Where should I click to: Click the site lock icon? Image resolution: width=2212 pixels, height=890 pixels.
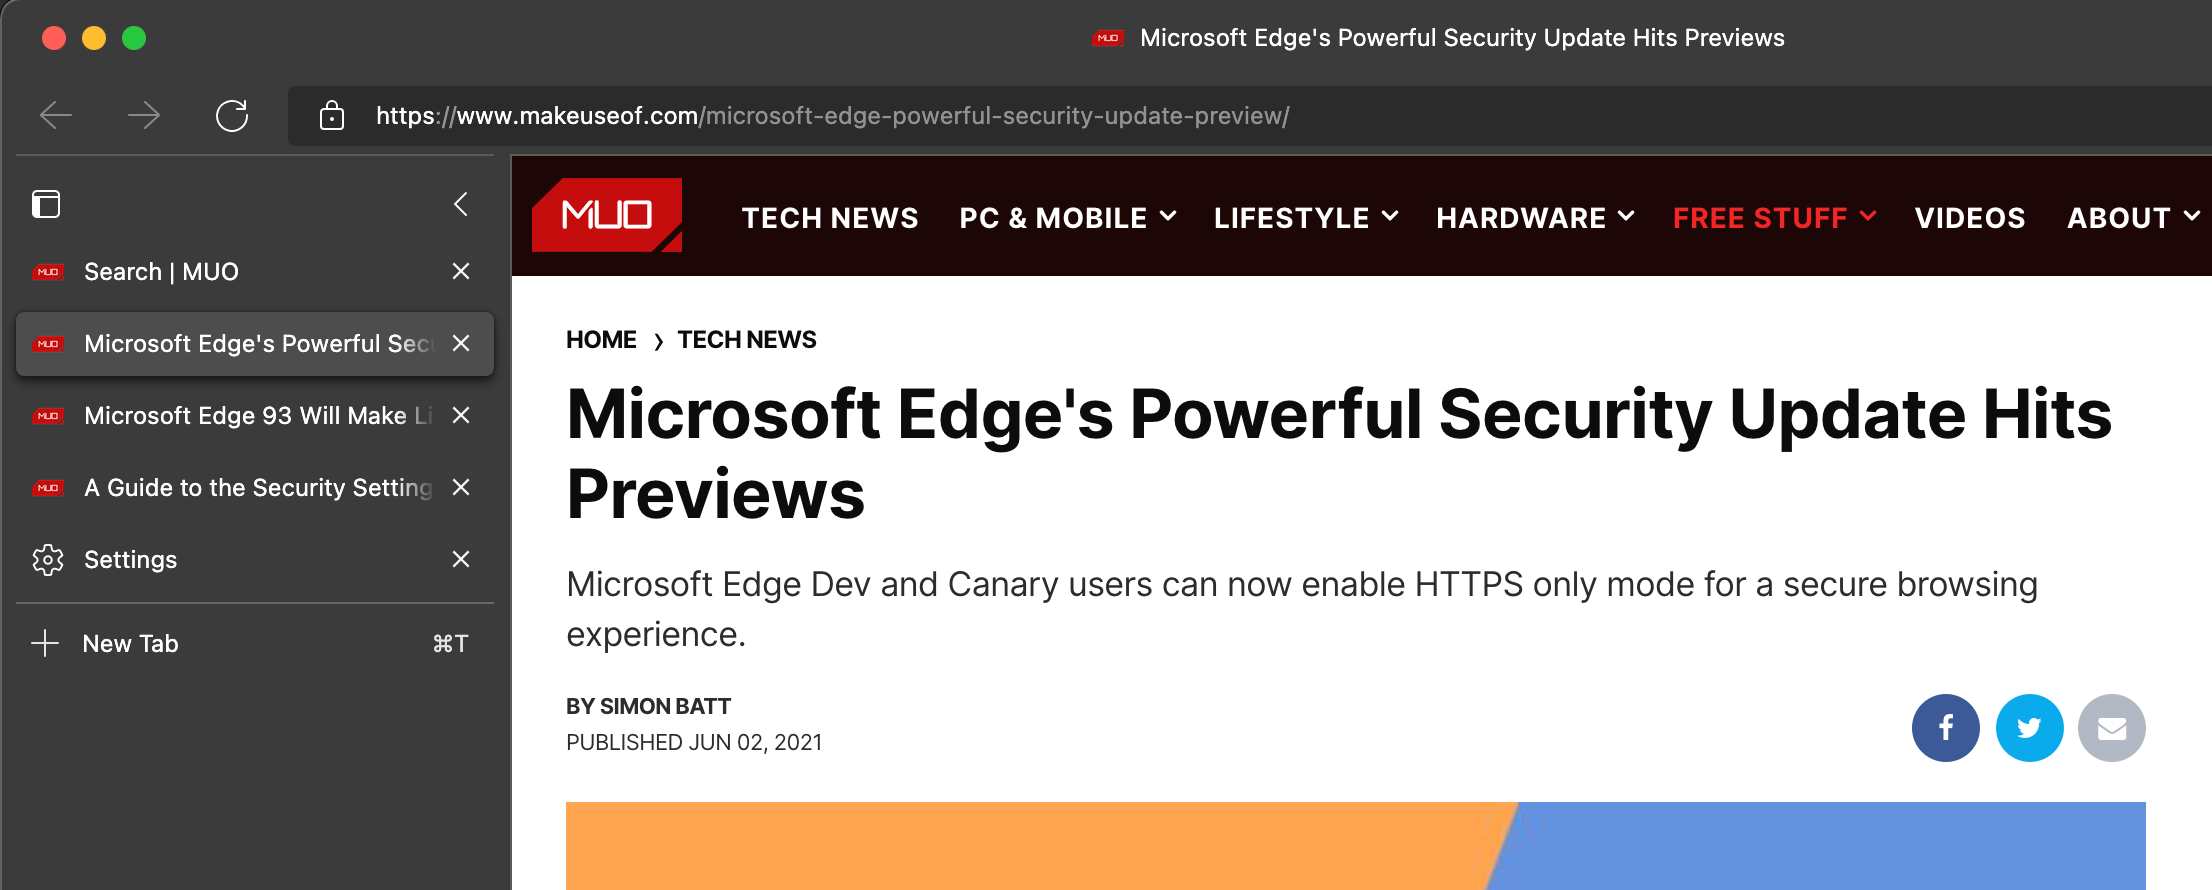point(331,116)
